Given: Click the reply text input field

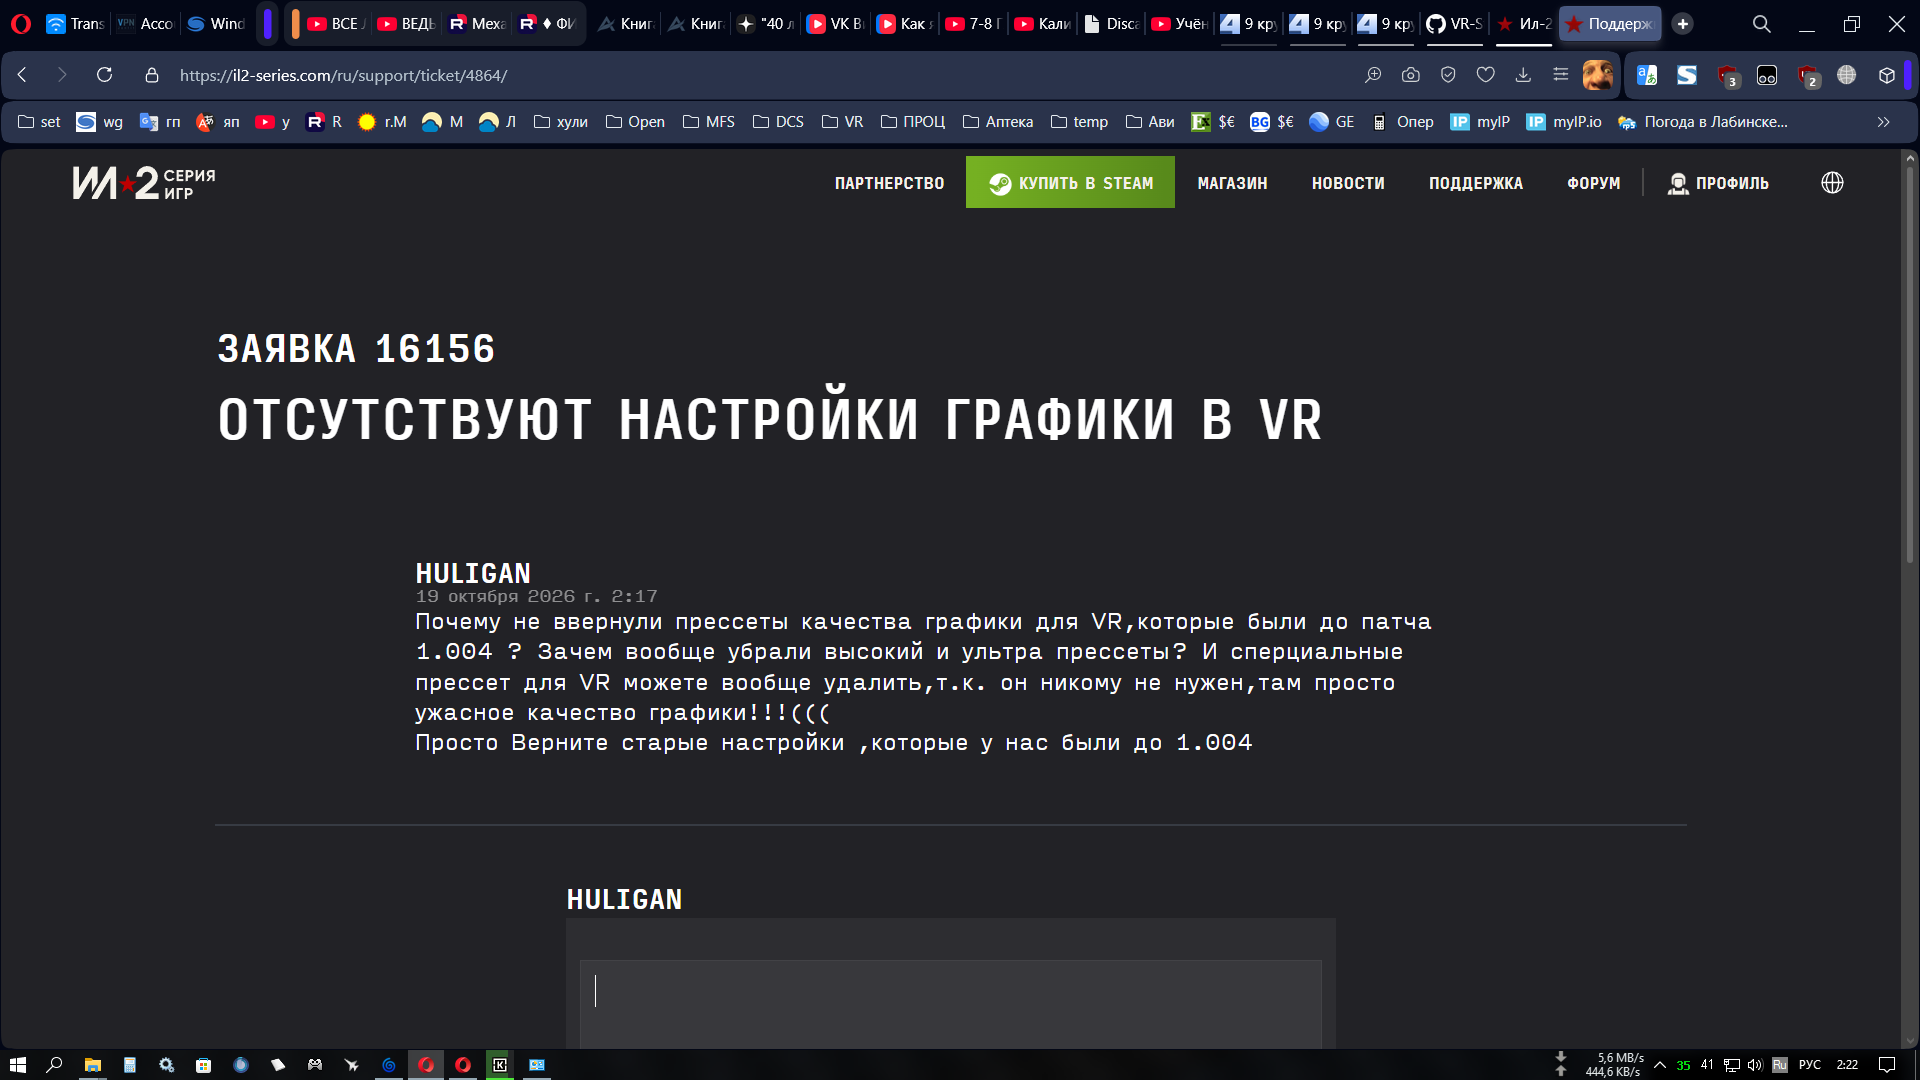Looking at the screenshot, I should (950, 1004).
